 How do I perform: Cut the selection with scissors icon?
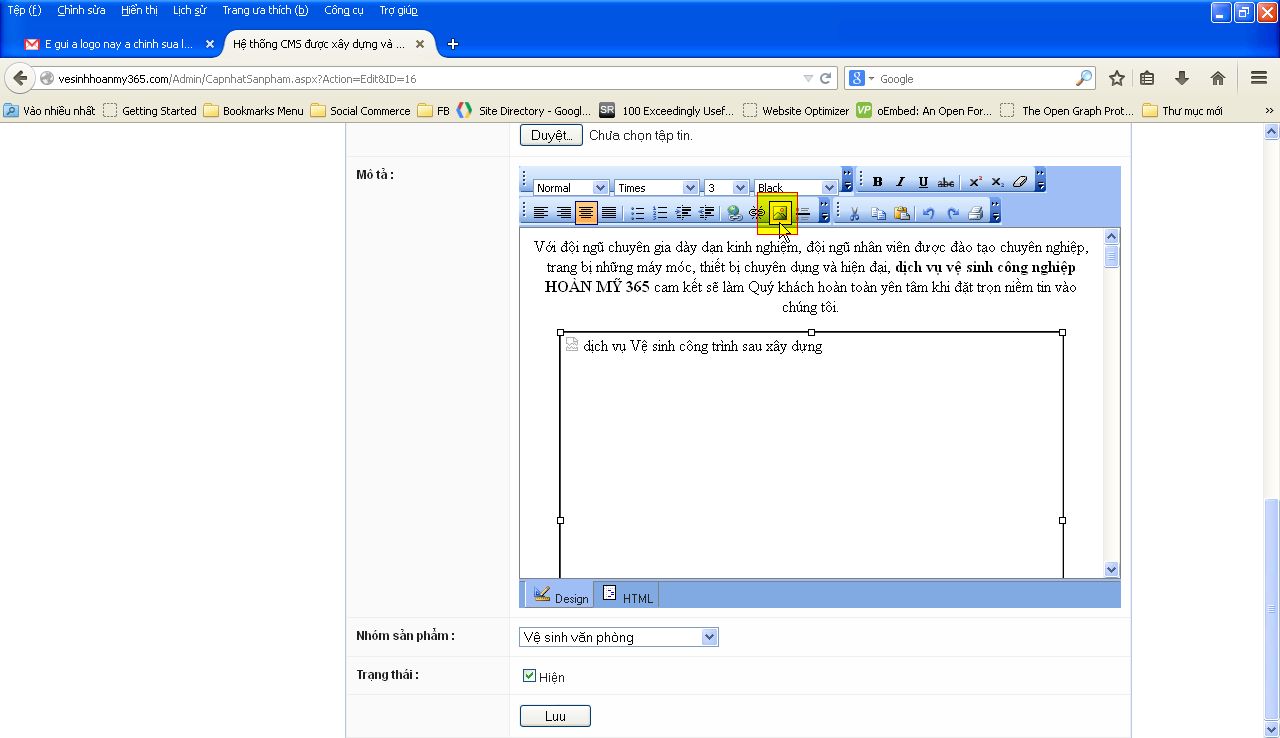point(855,213)
